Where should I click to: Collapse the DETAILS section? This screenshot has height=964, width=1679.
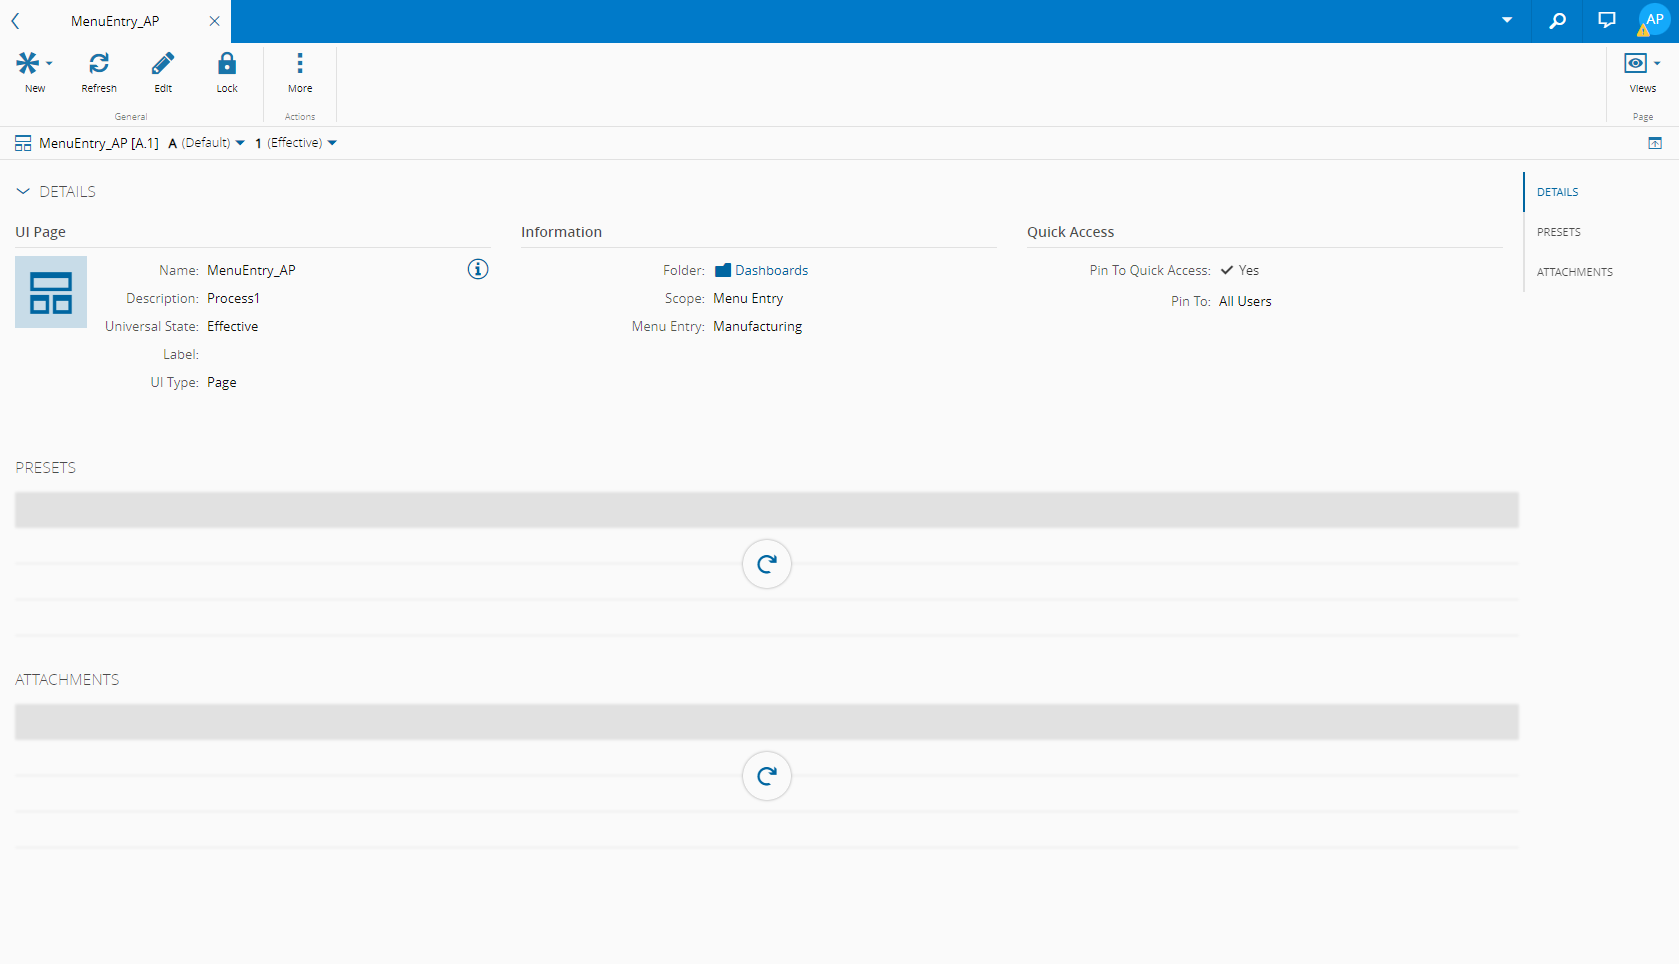[x=23, y=191]
